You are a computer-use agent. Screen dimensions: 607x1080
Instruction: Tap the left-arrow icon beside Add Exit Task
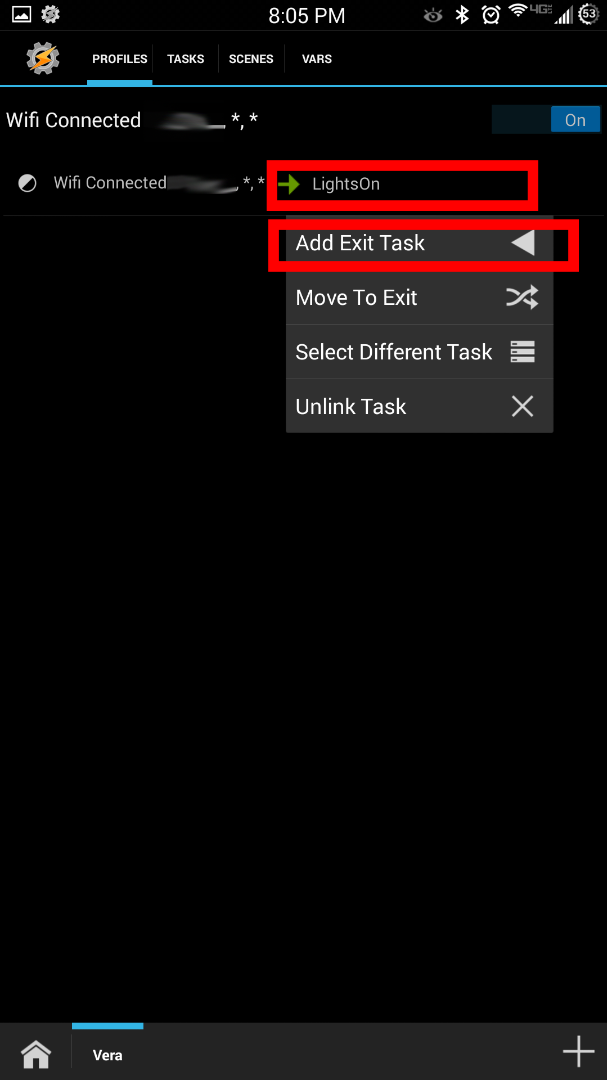pyautogui.click(x=521, y=242)
